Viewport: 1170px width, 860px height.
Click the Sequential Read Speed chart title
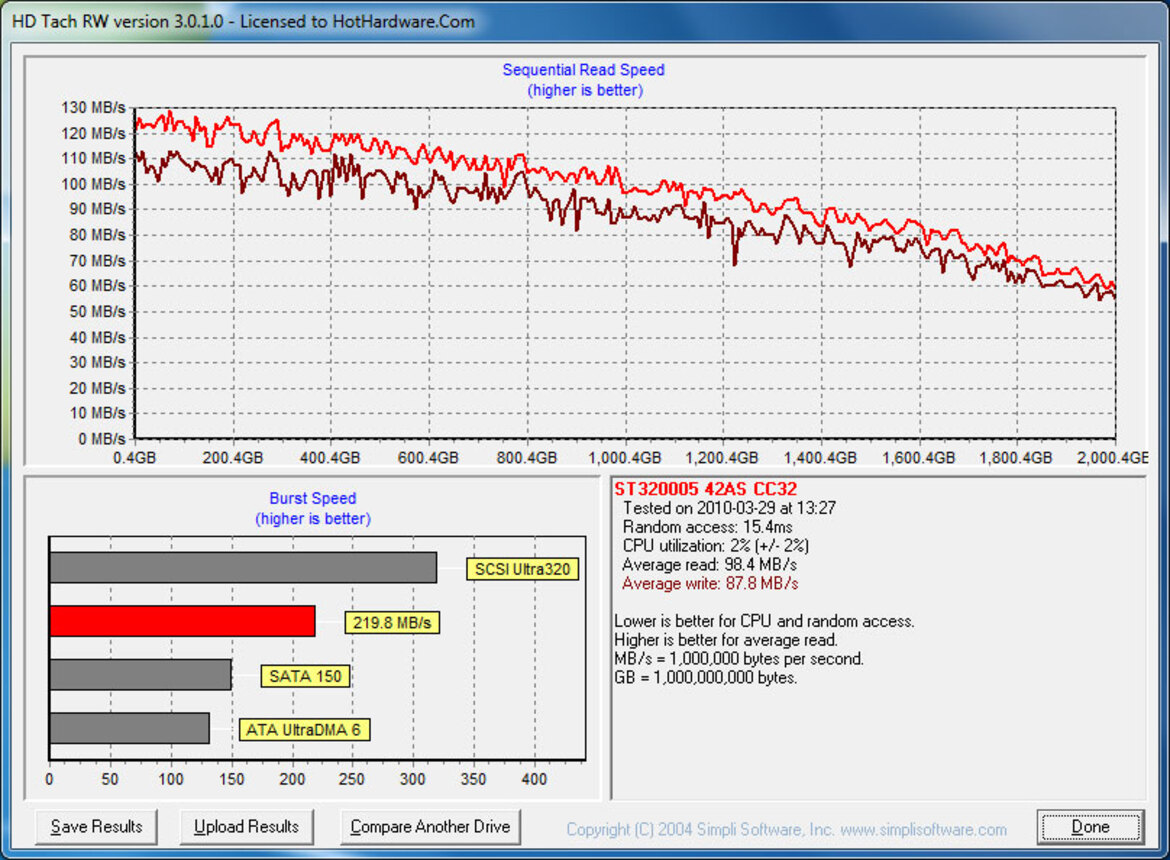(584, 70)
